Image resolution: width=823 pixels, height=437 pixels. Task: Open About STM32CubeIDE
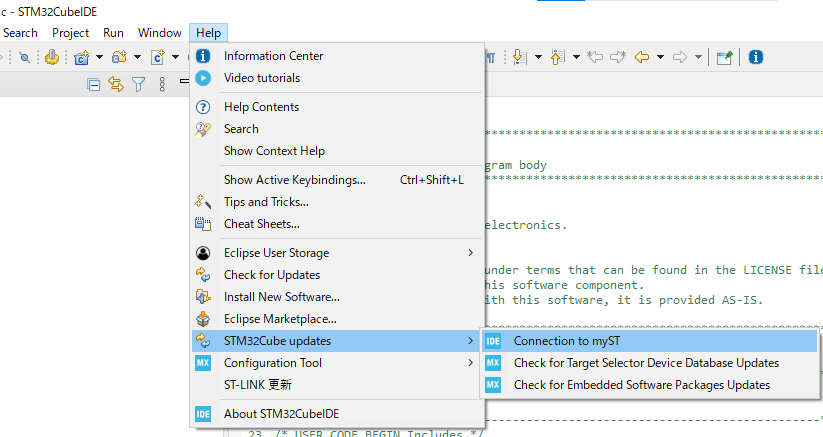[337, 414]
